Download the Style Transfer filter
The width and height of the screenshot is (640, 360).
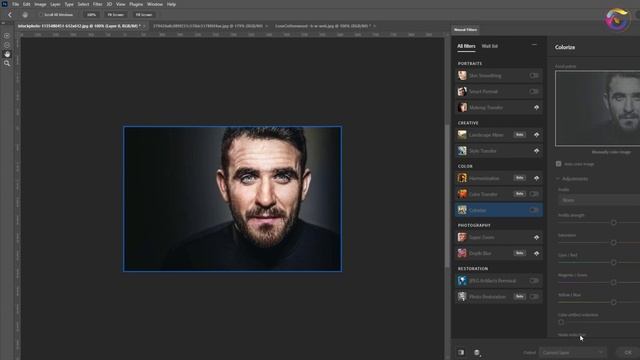tap(536, 151)
